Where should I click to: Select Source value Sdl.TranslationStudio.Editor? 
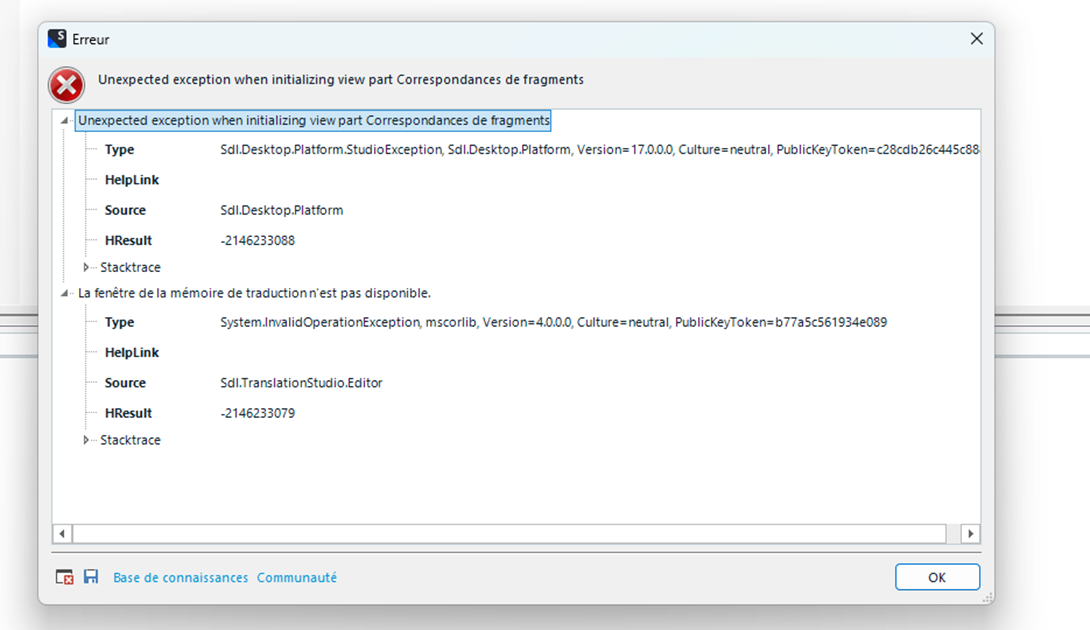tap(301, 383)
